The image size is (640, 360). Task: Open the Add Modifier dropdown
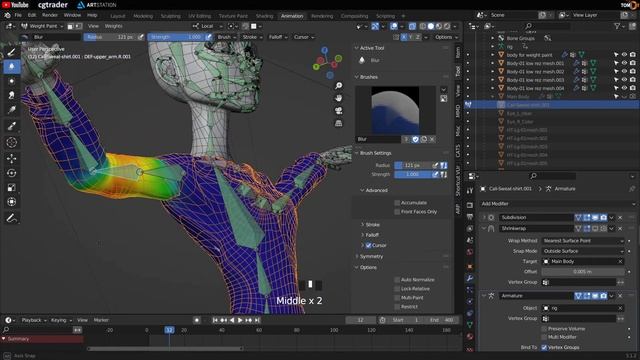pos(558,204)
